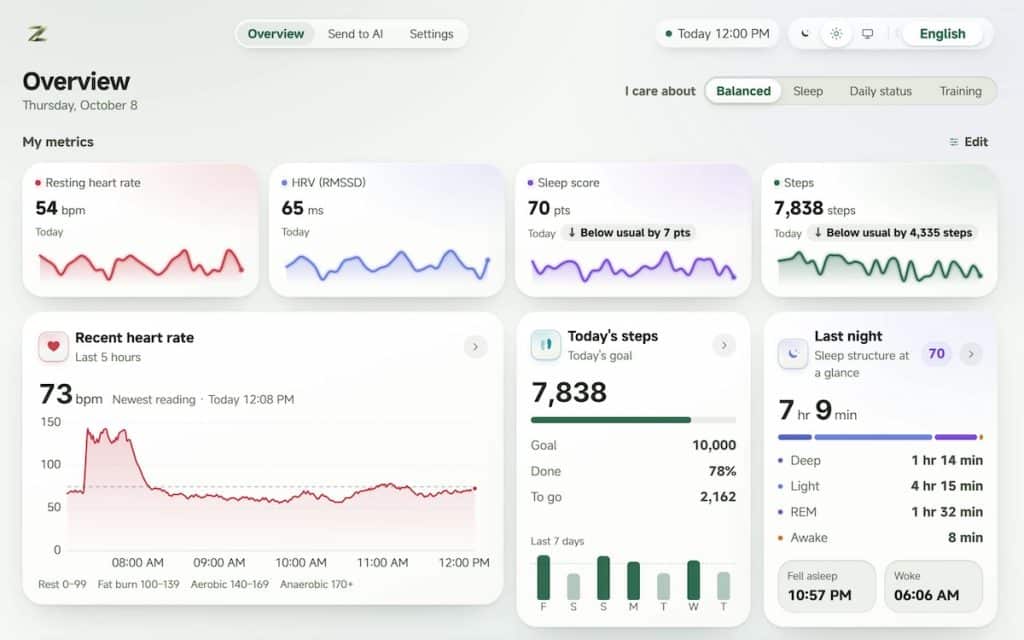Open the Settings tab

coord(431,34)
